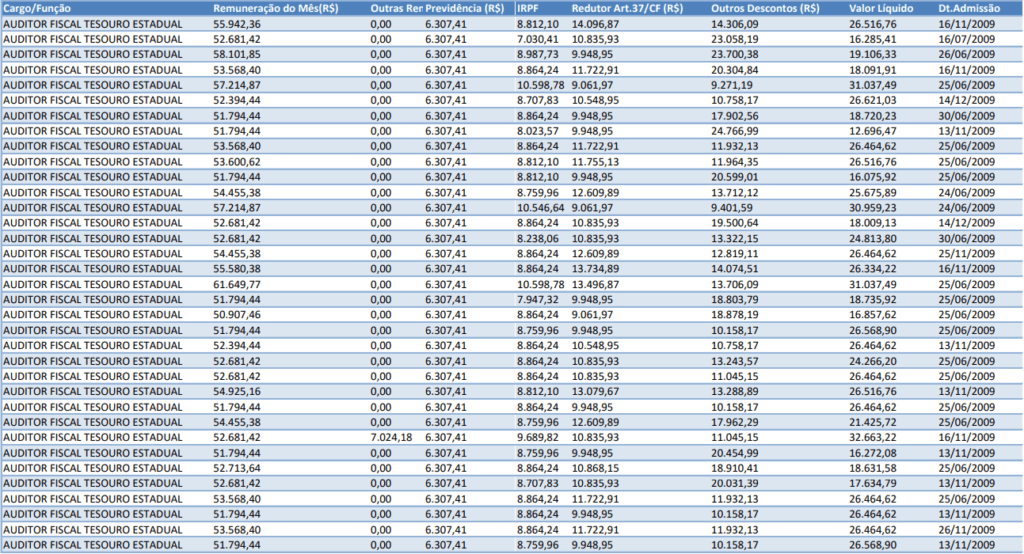Viewport: 1024px width, 554px height.
Task: Select the Outros Descontos value 9.271,19
Action: click(x=732, y=85)
